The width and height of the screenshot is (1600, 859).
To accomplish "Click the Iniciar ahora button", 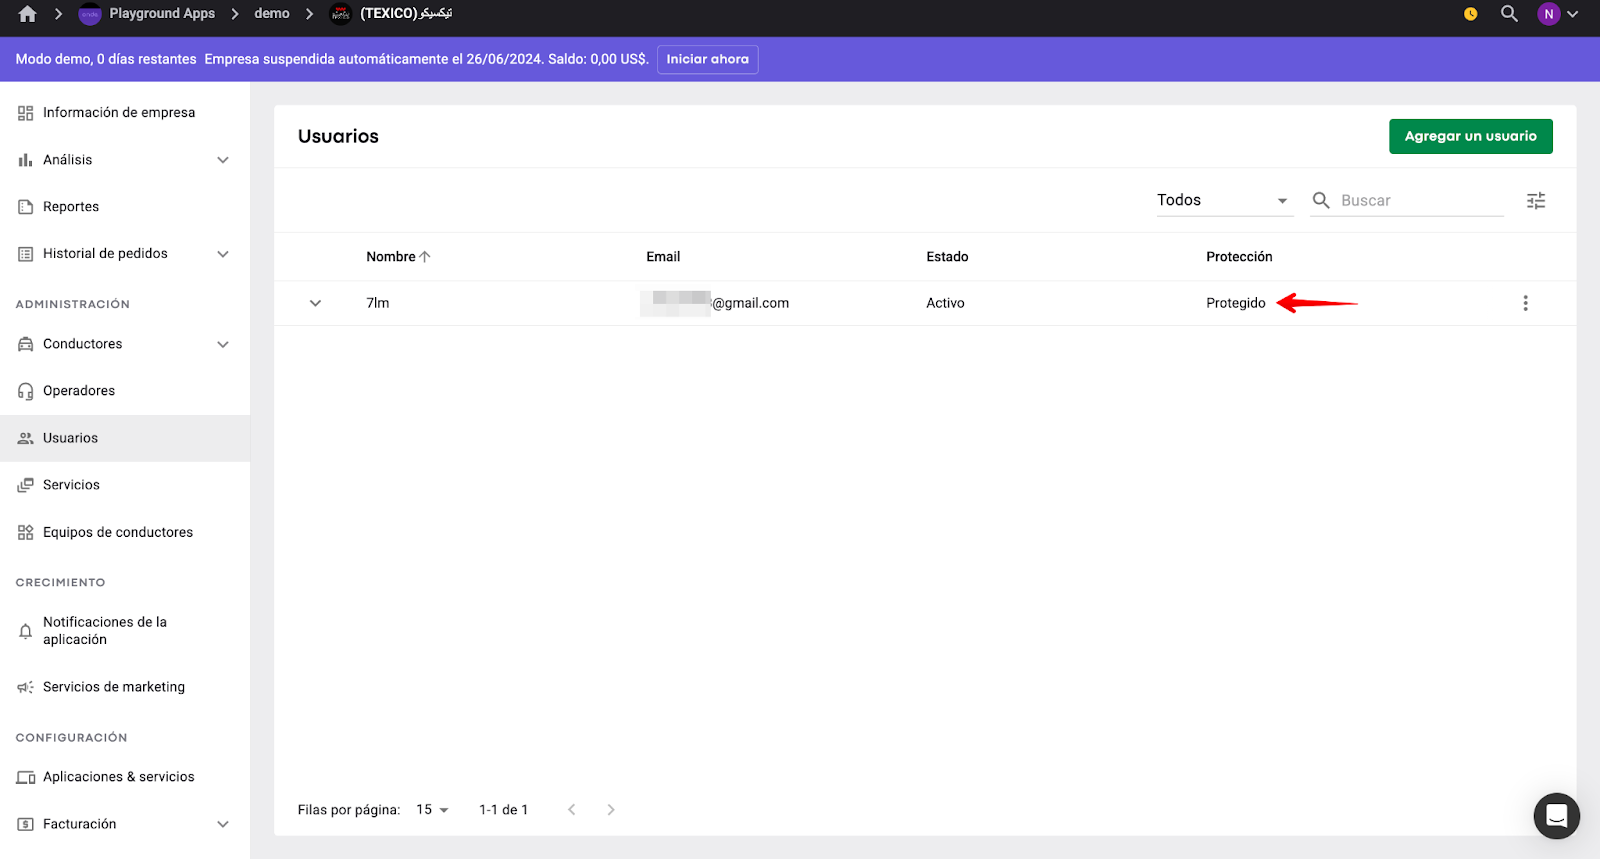I will (708, 59).
